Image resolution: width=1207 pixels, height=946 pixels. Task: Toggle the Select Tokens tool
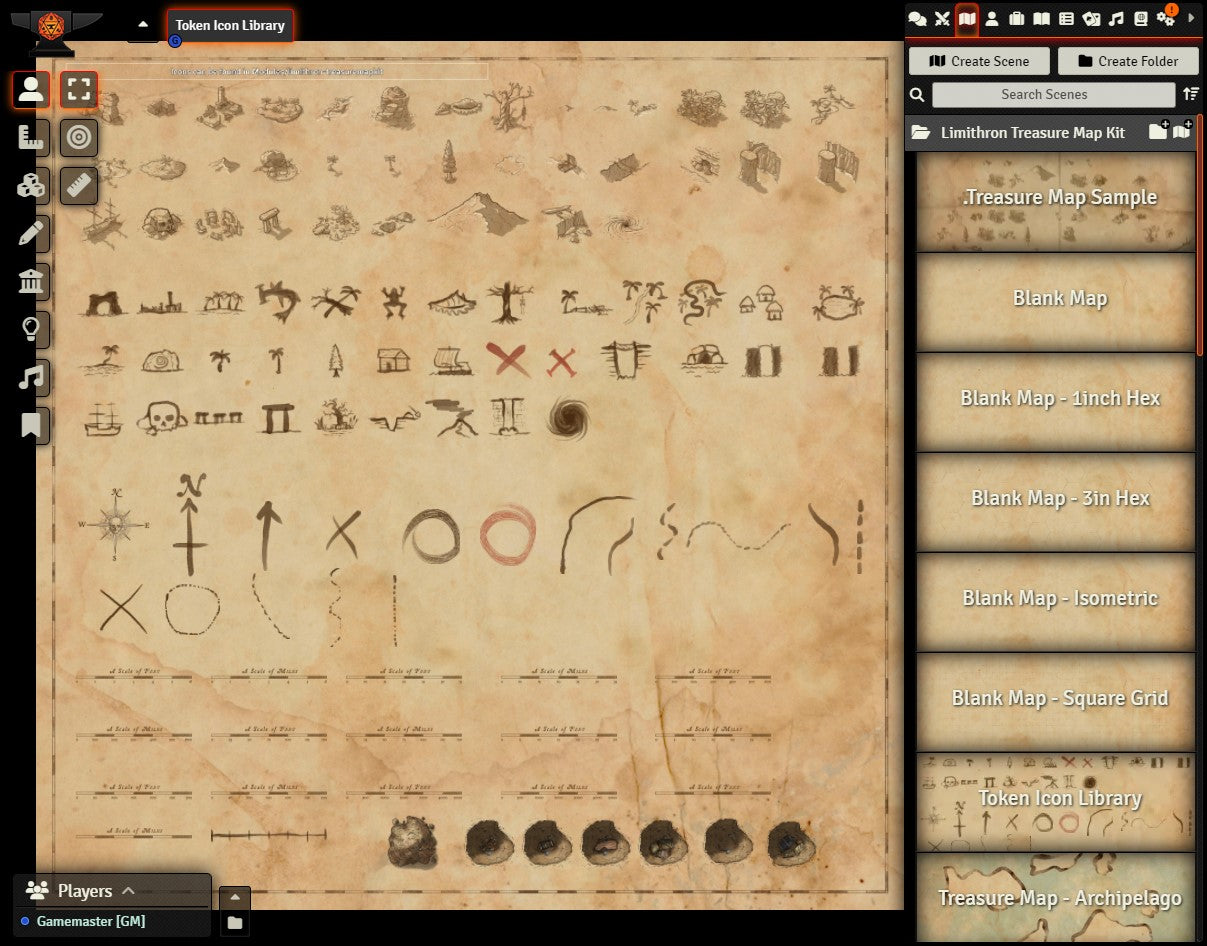(x=79, y=90)
